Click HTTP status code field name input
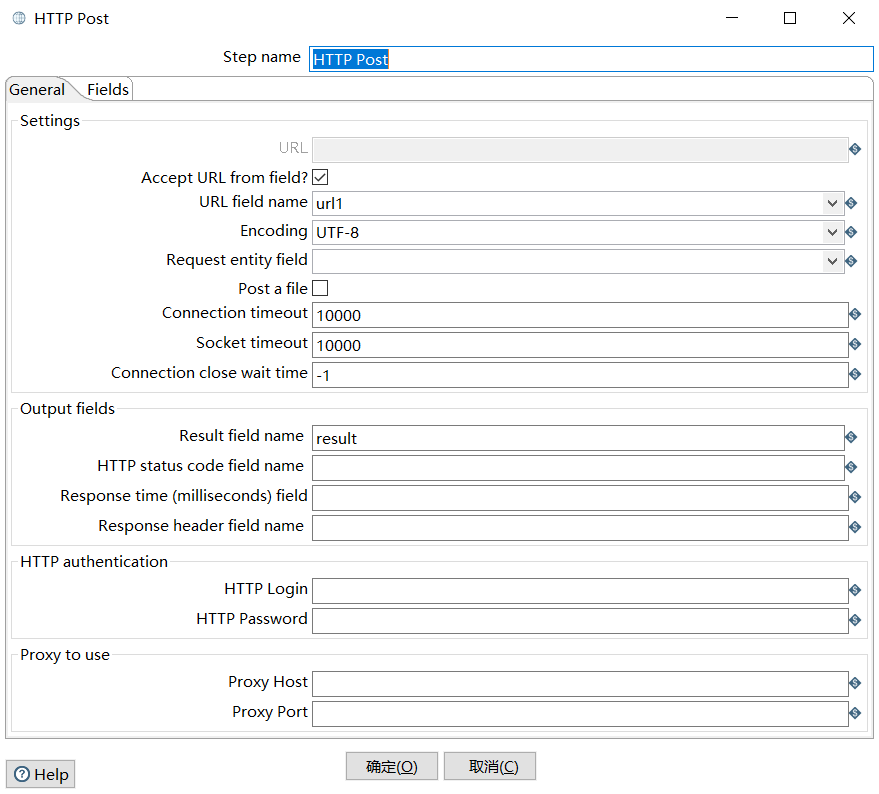The height and width of the screenshot is (794, 879). [578, 468]
